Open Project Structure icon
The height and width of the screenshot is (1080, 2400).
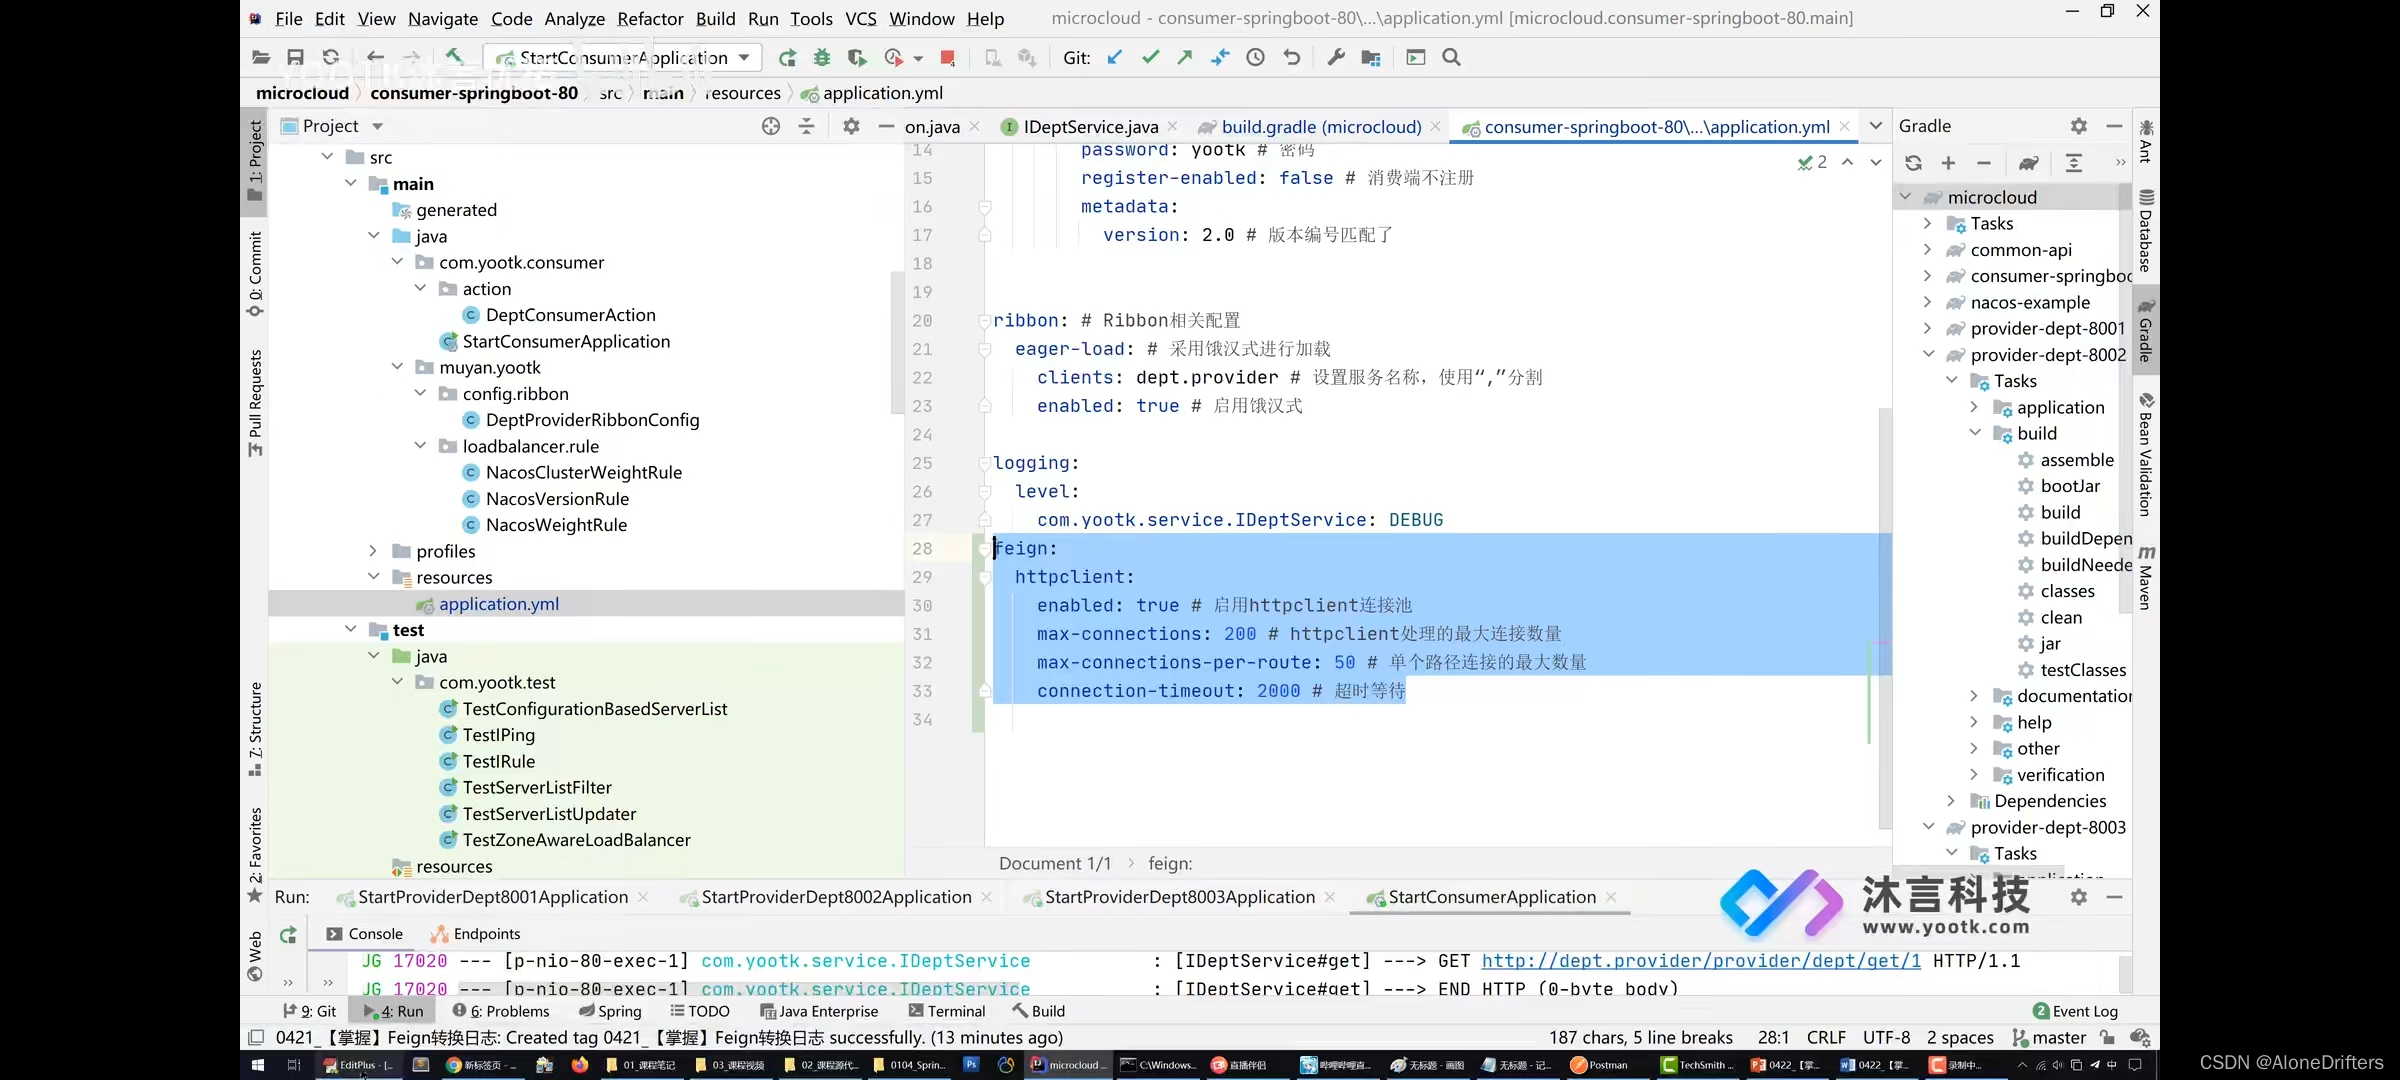tap(1371, 58)
